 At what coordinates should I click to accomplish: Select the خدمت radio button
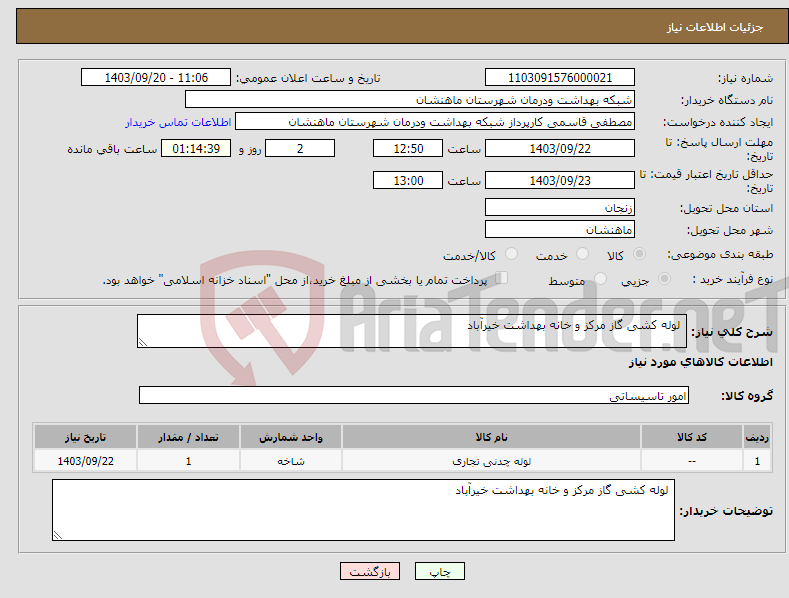coord(582,254)
